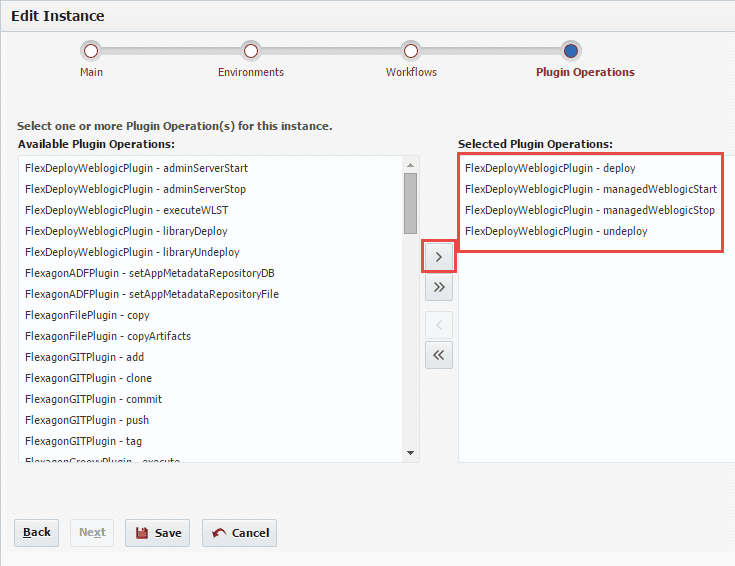Click the Main step label

pyautogui.click(x=91, y=72)
